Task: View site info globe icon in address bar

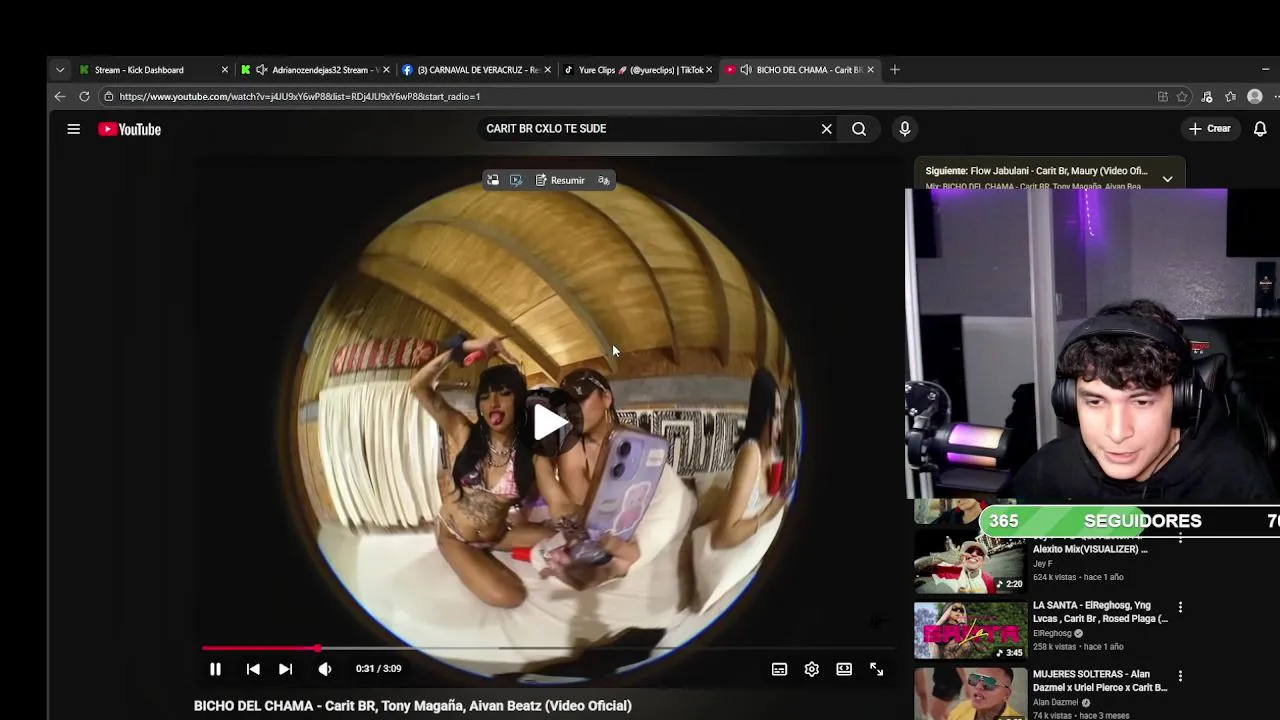Action: pos(108,97)
